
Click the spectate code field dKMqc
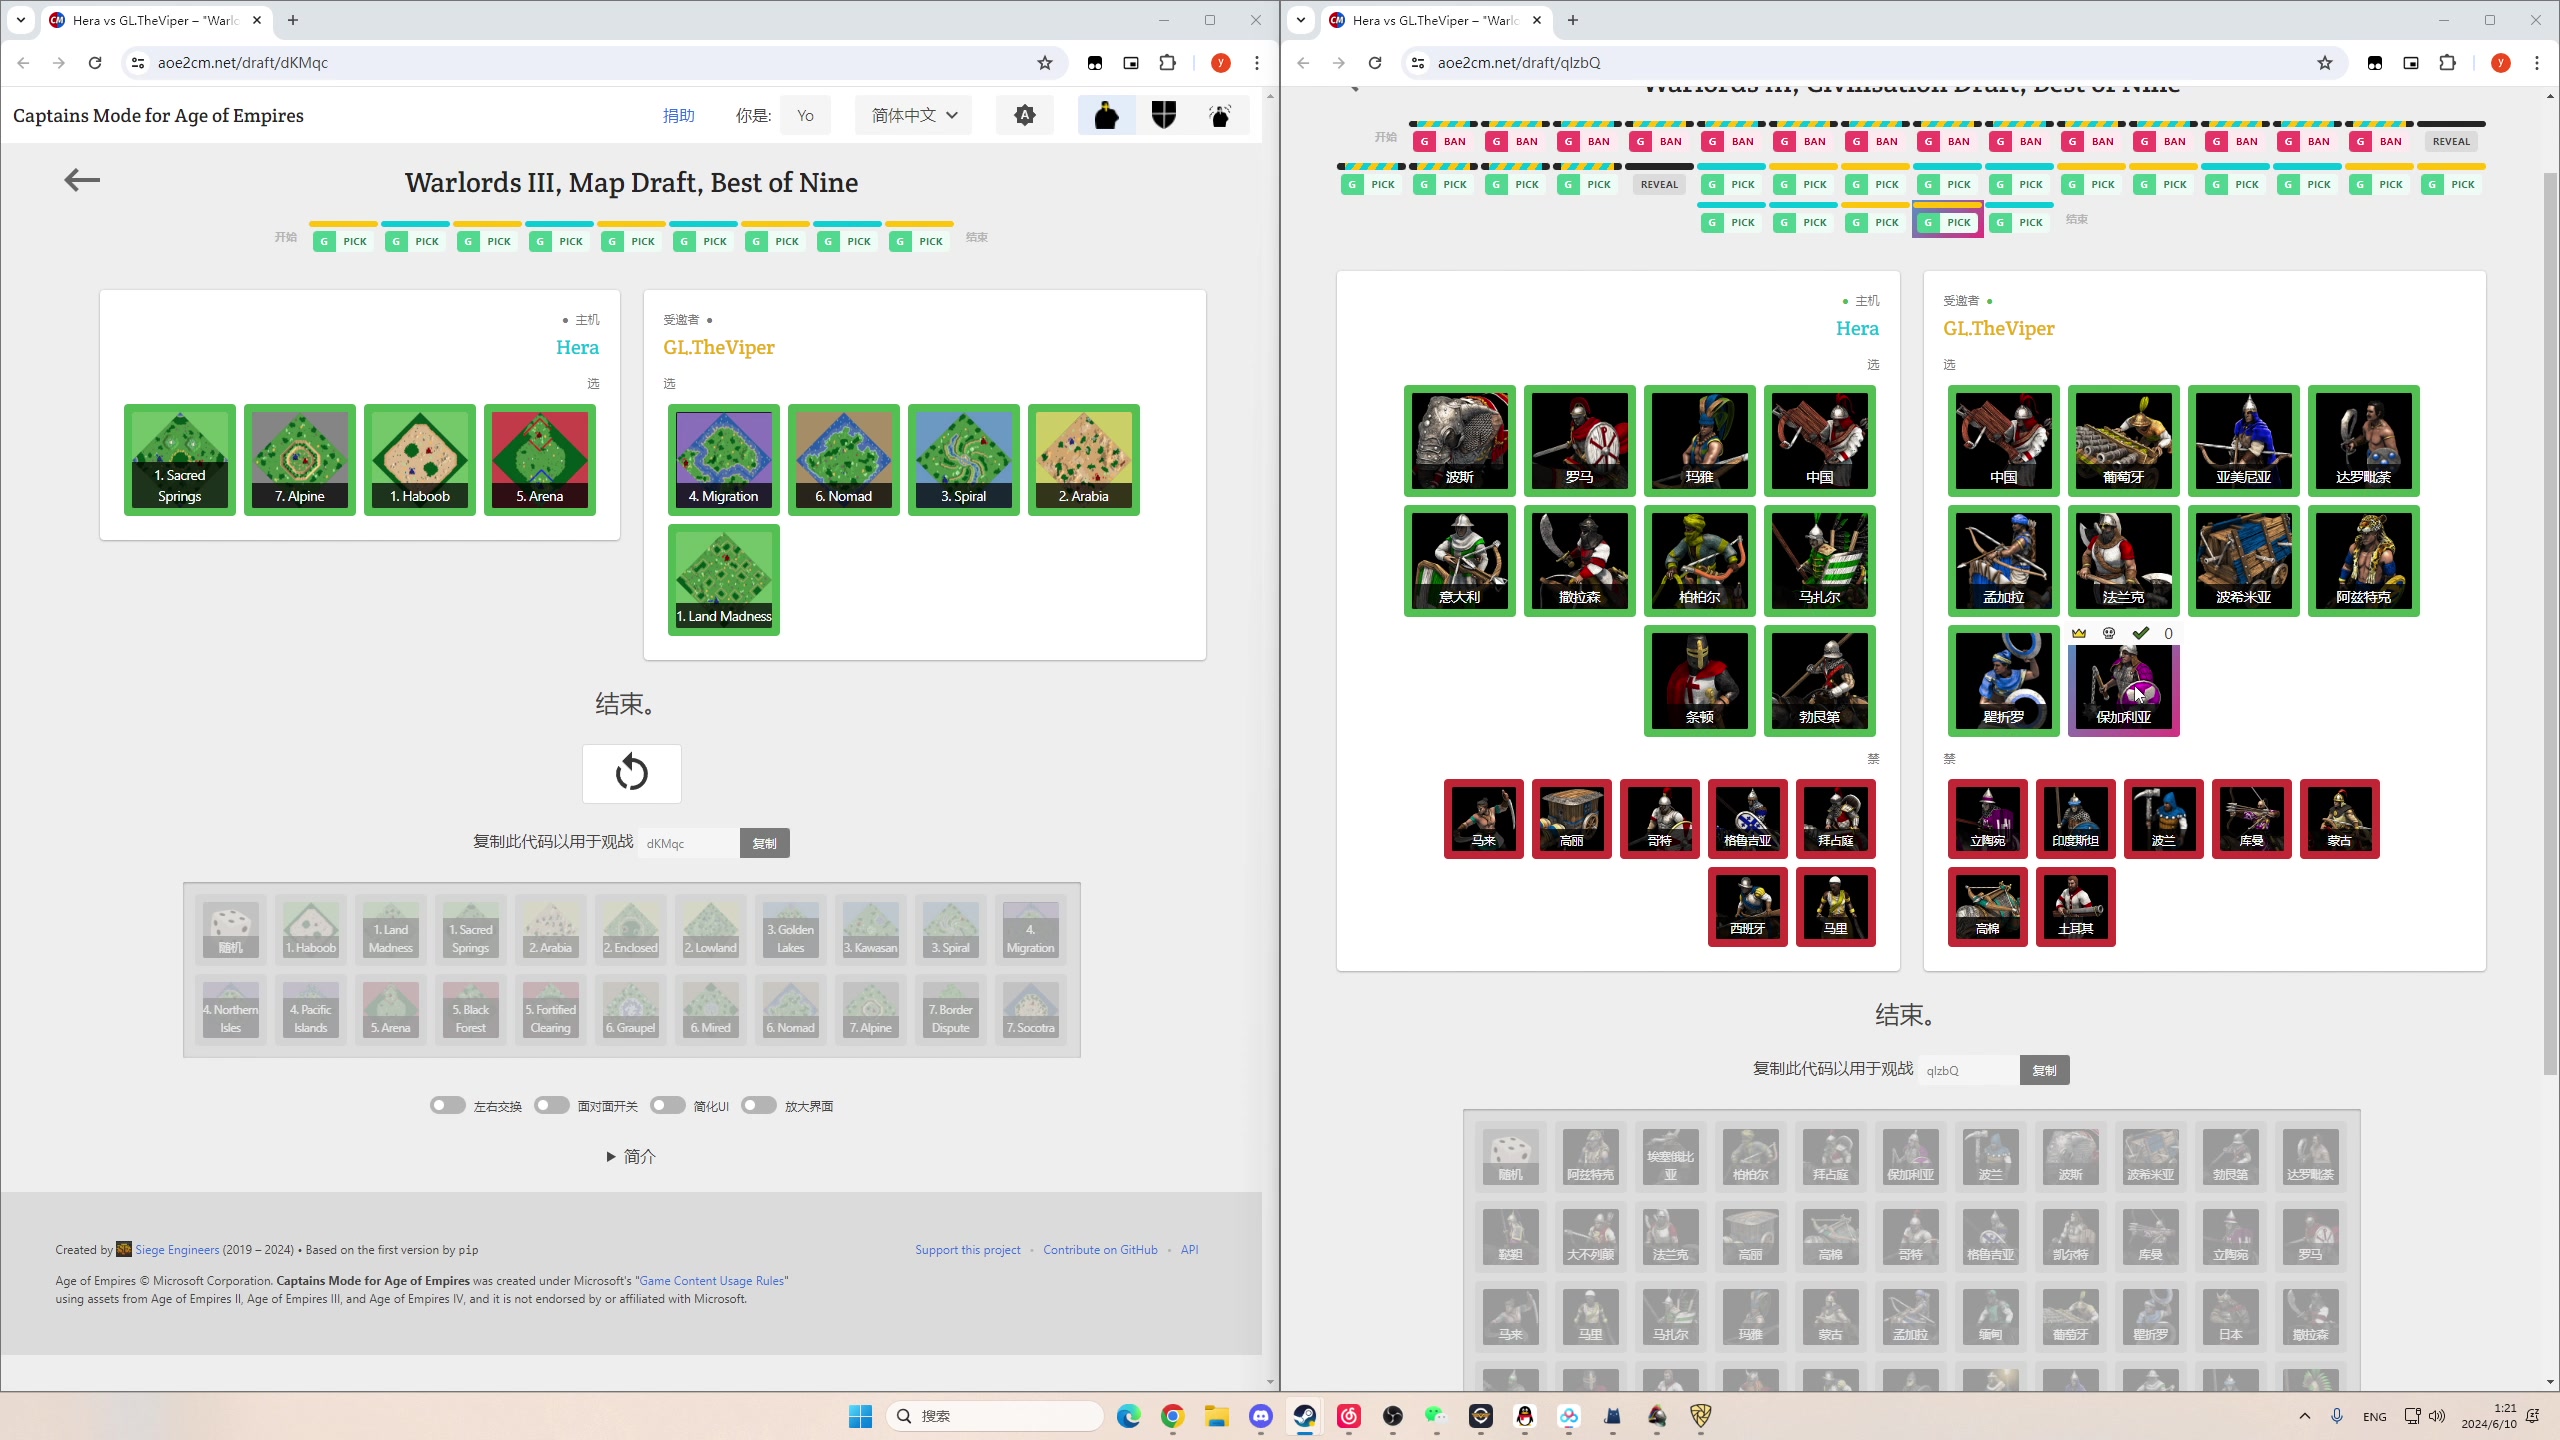point(689,843)
